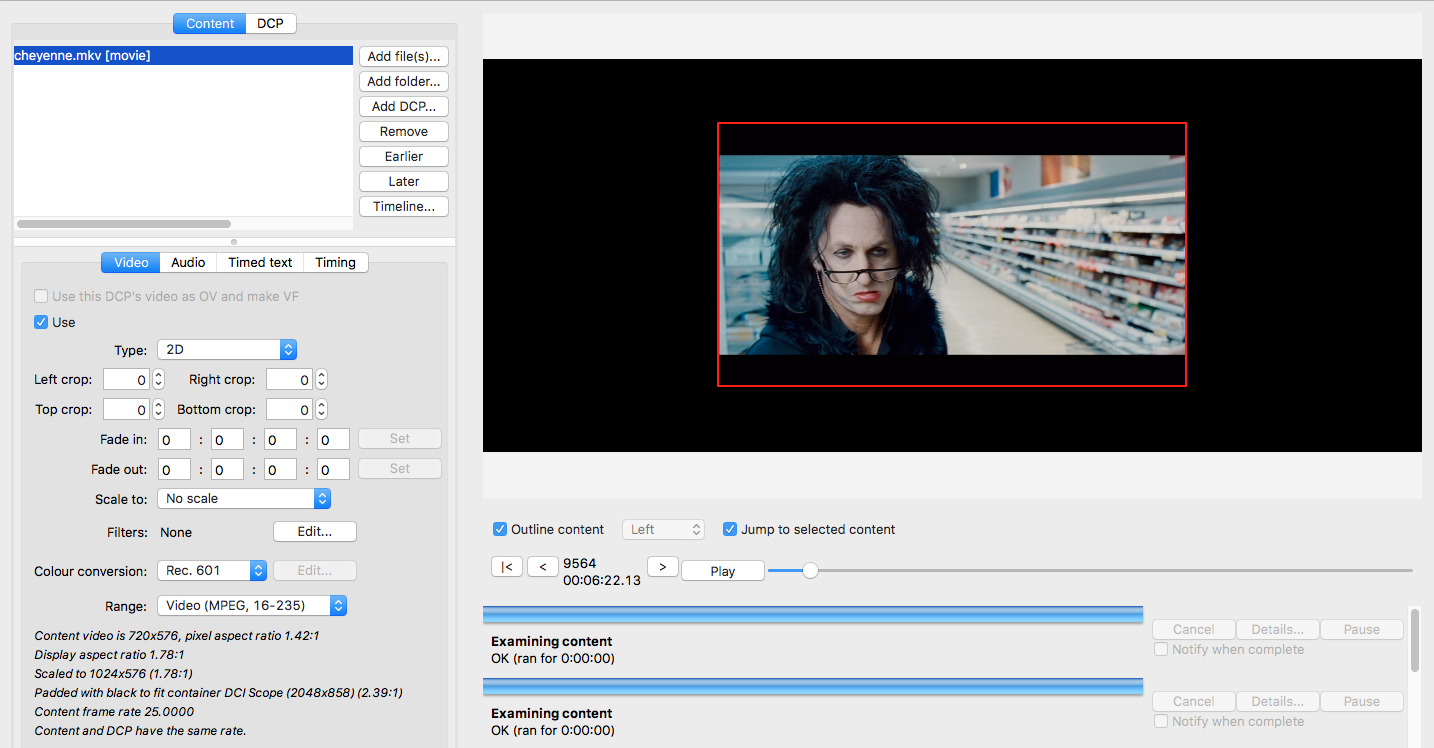Viewport: 1434px width, 748px height.
Task: Click the timecode text 00:06:22.13
Action: pos(602,580)
